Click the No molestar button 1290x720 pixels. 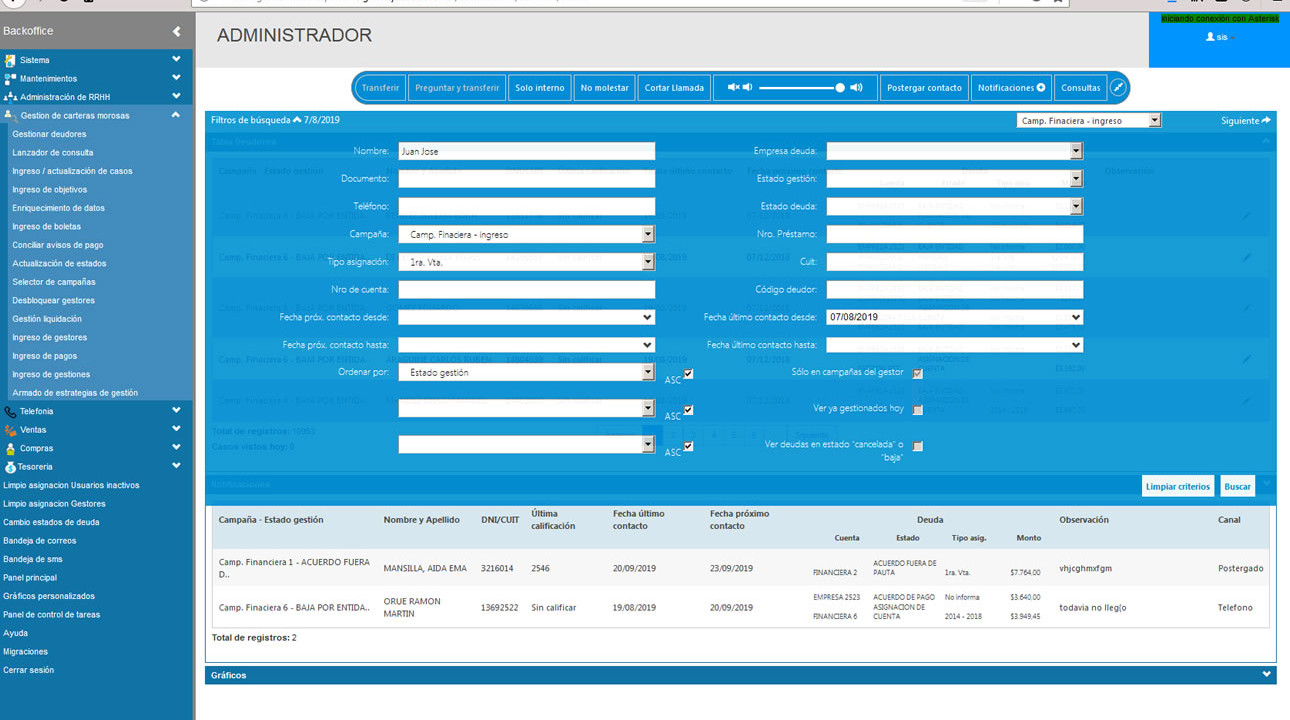click(604, 88)
